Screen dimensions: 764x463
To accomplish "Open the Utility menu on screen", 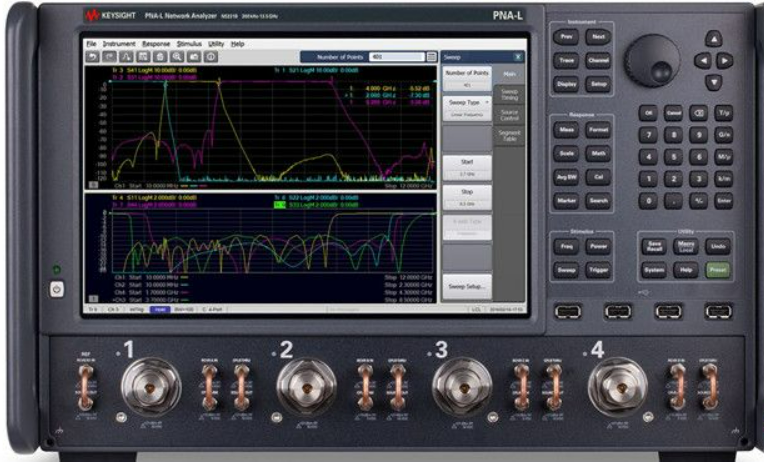I will [216, 44].
